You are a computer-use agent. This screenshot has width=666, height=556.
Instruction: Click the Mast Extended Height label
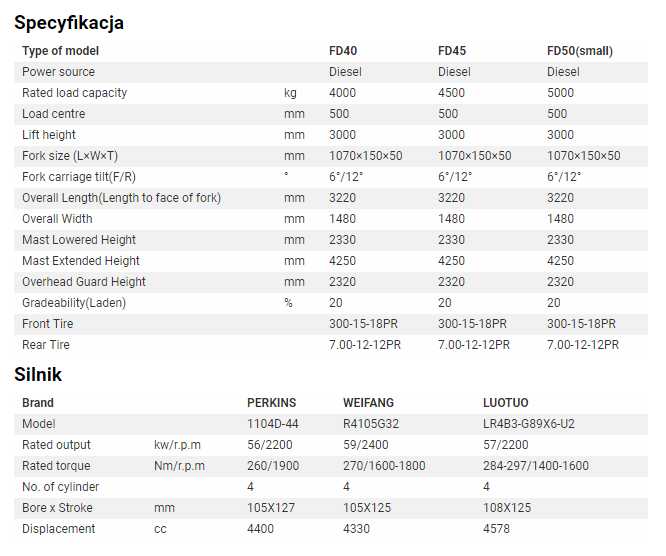coord(81,261)
